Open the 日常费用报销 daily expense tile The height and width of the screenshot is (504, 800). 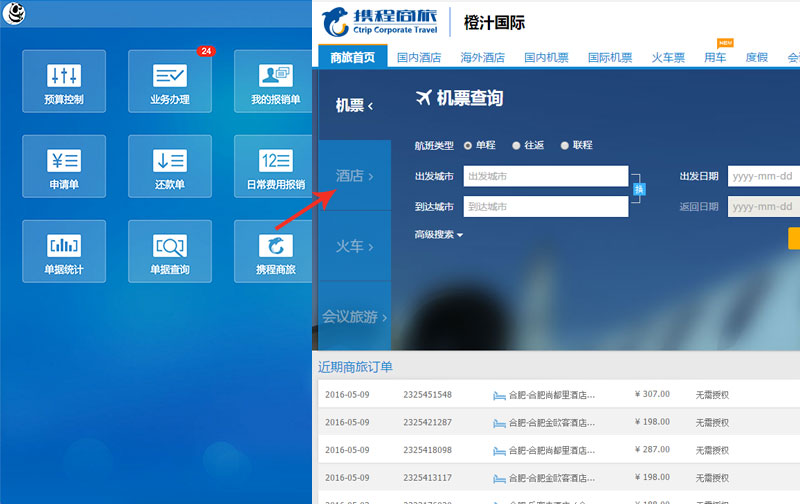(x=273, y=166)
